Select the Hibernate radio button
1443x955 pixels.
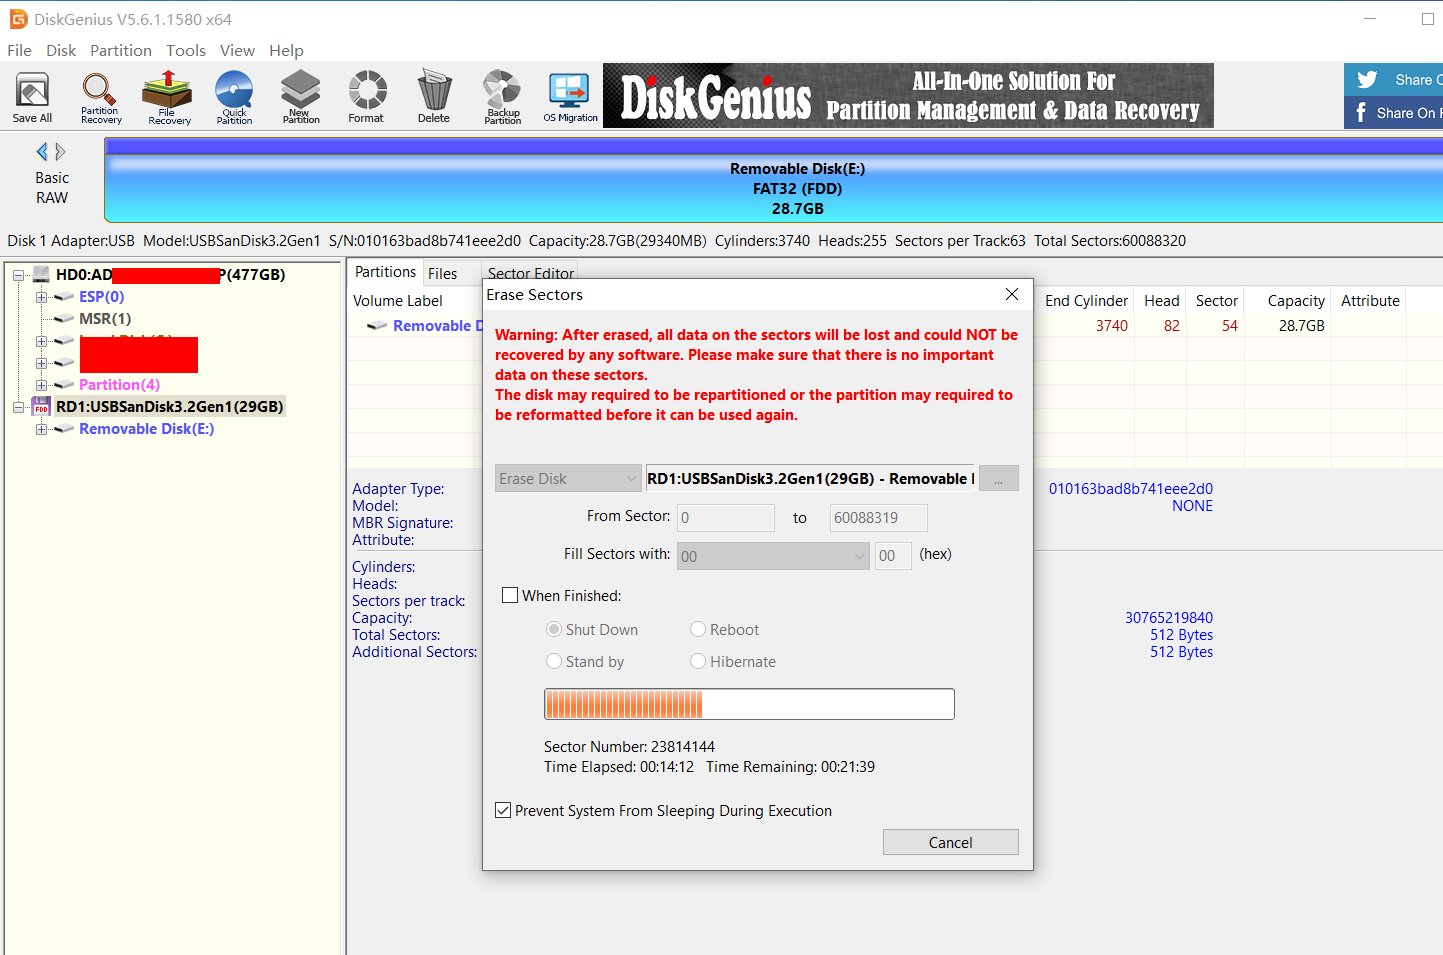point(698,661)
